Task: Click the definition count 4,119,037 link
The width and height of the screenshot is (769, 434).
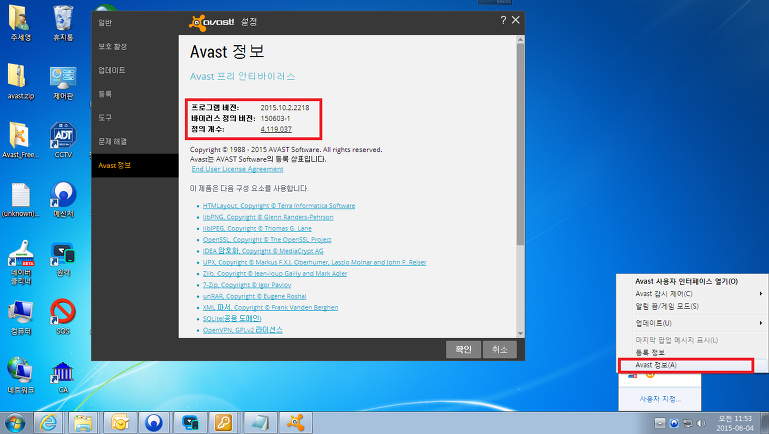Action: [x=276, y=129]
